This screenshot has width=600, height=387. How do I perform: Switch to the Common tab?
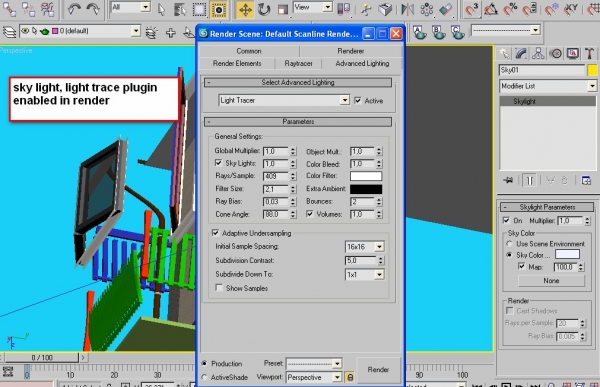[249, 51]
